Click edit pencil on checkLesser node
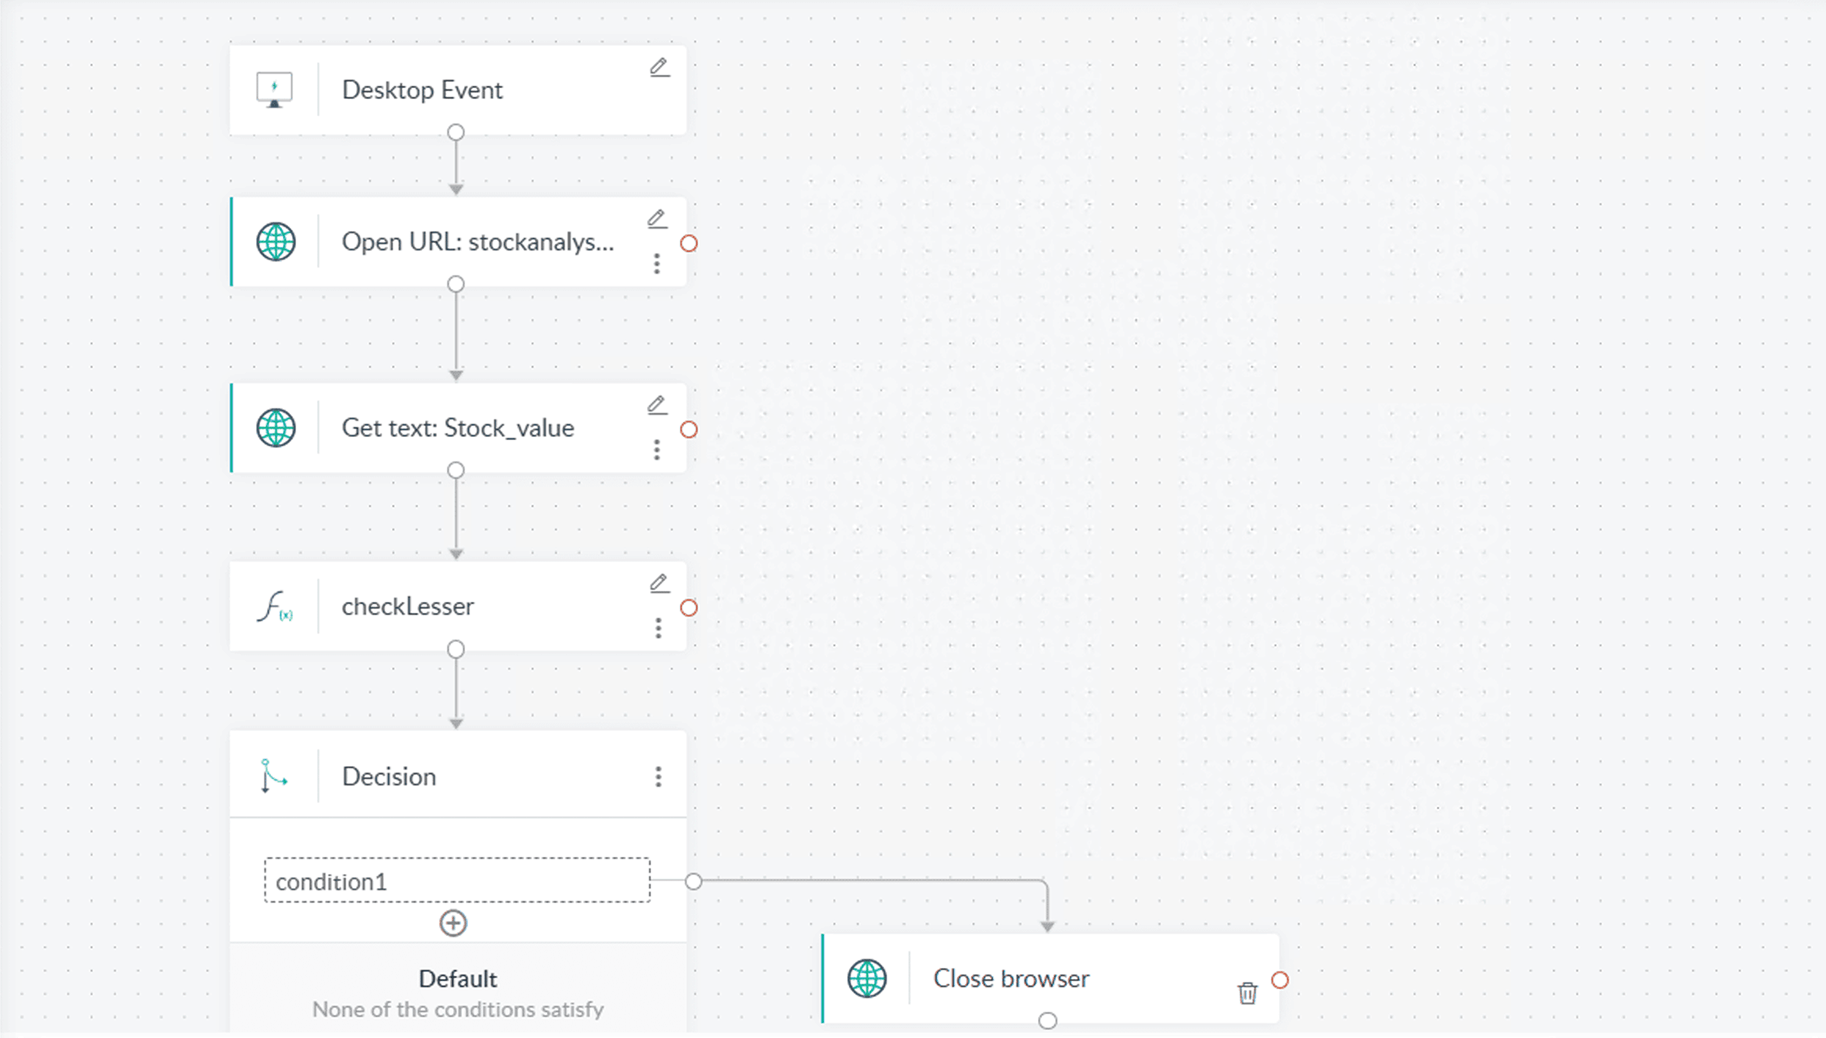This screenshot has height=1038, width=1826. 659,583
